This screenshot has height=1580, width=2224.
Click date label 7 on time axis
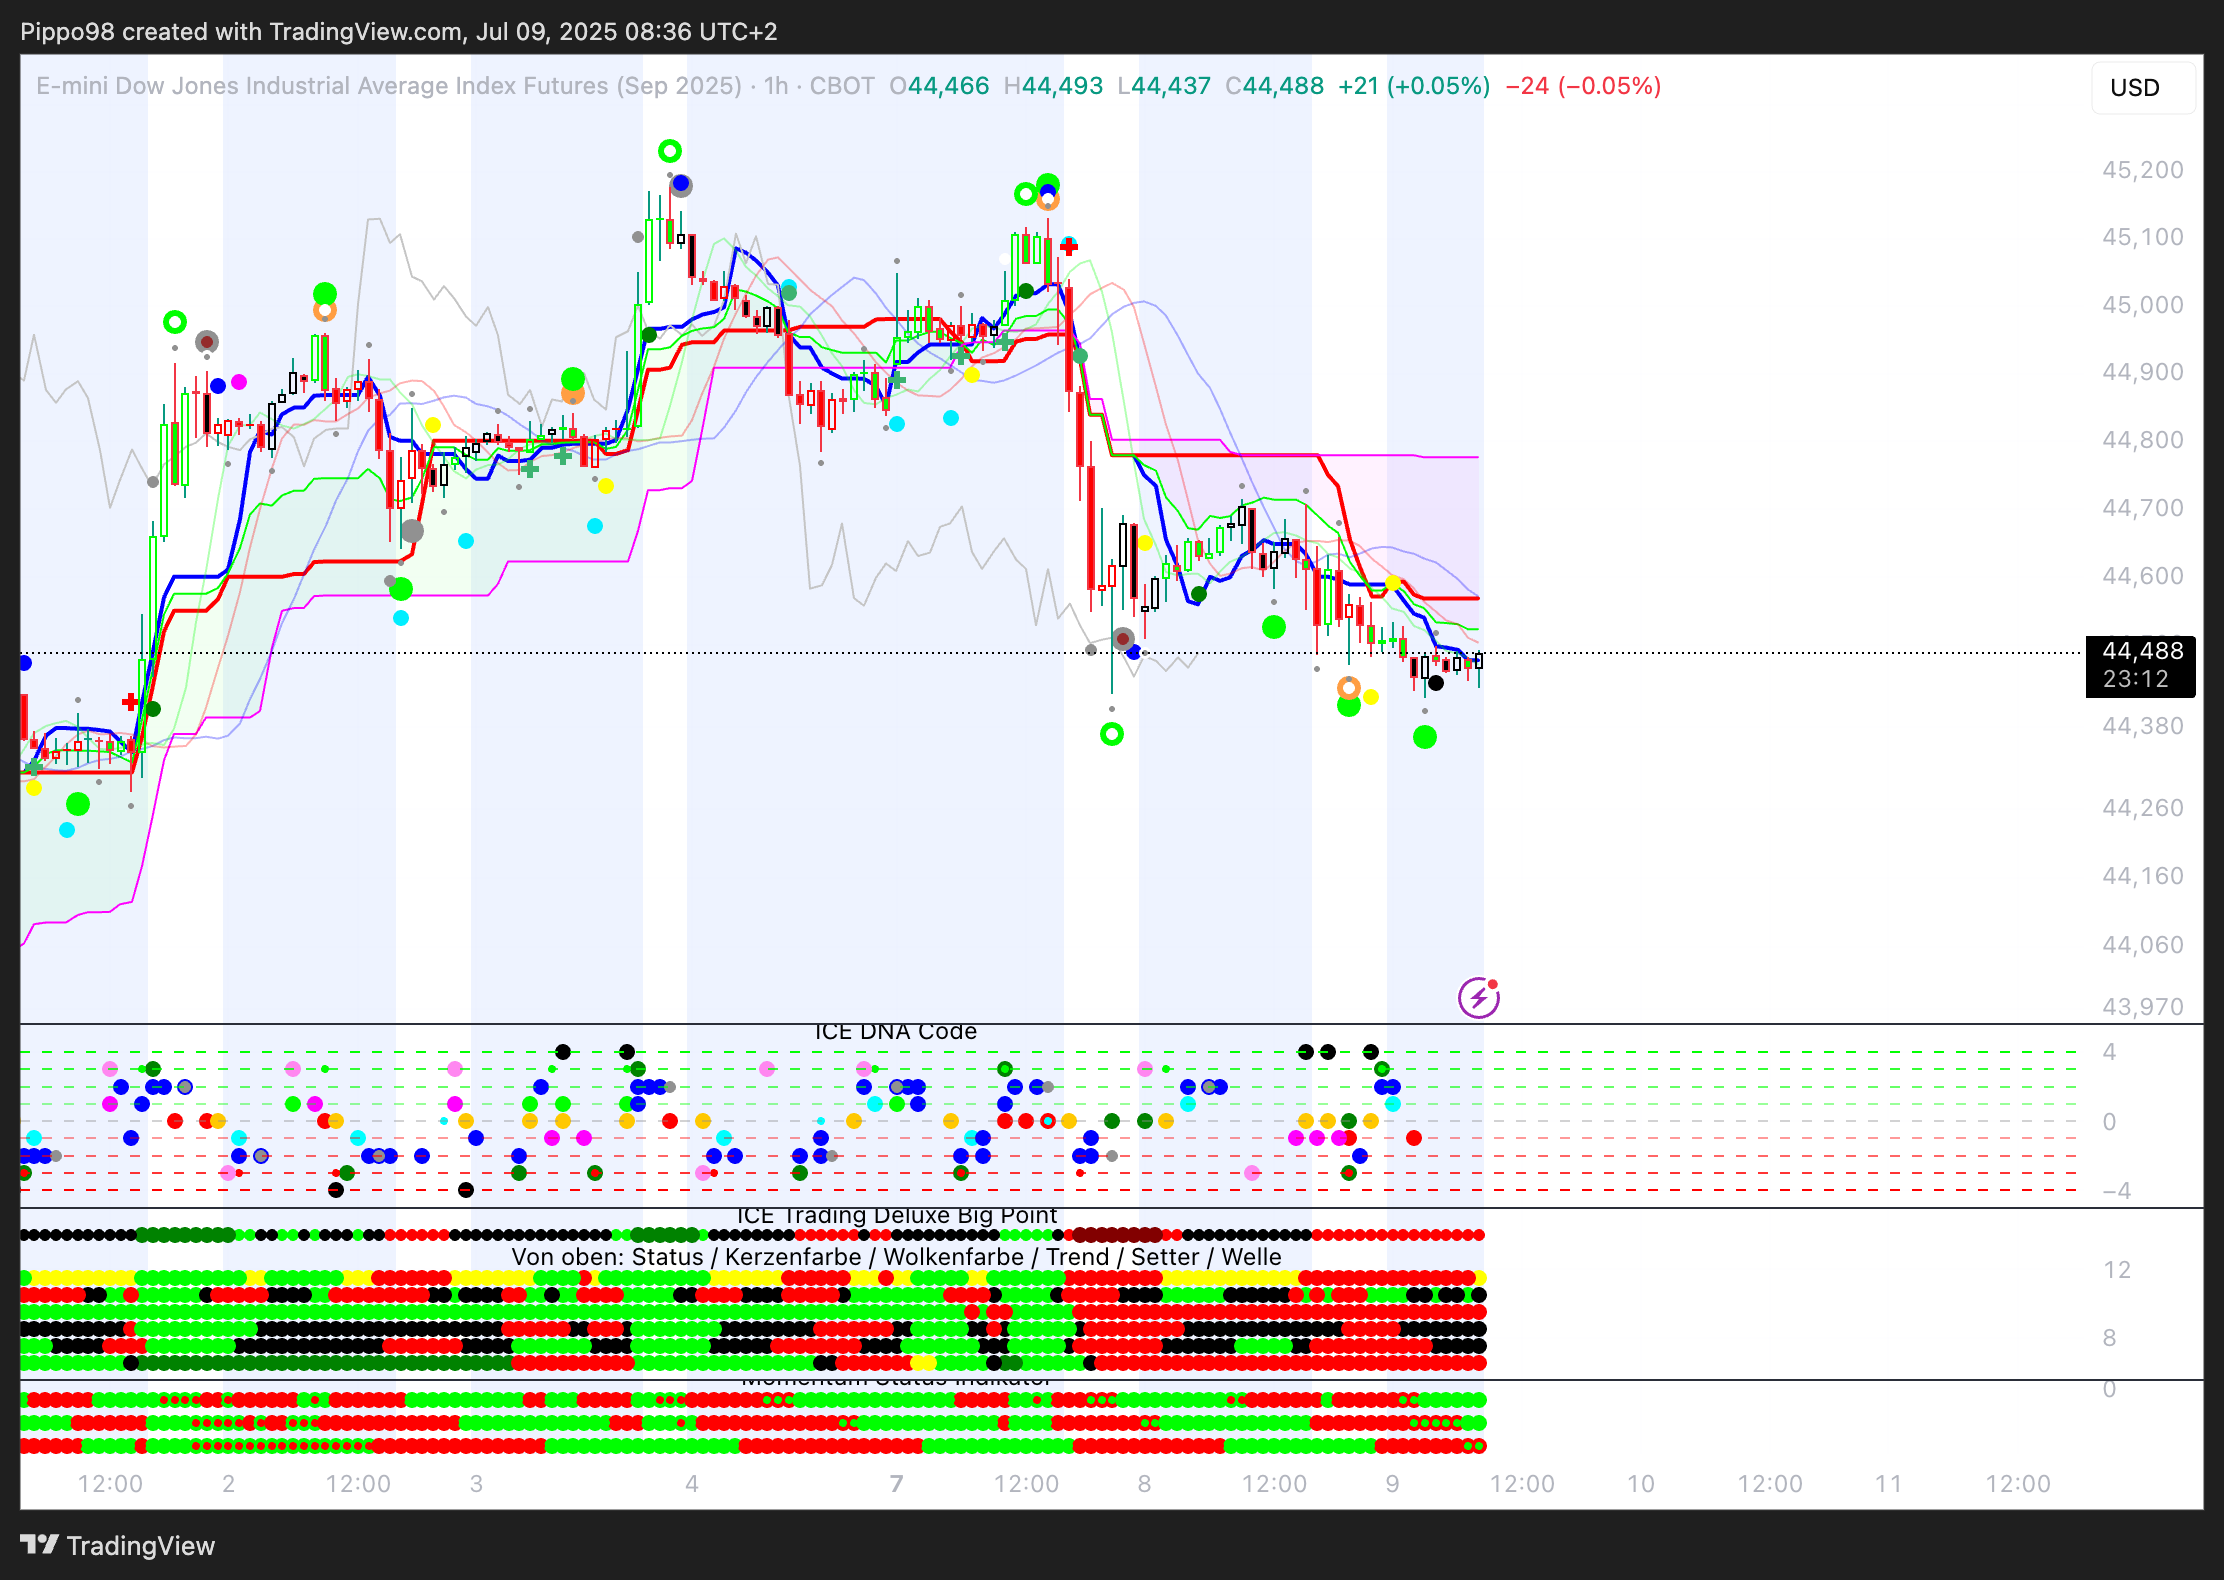click(896, 1484)
